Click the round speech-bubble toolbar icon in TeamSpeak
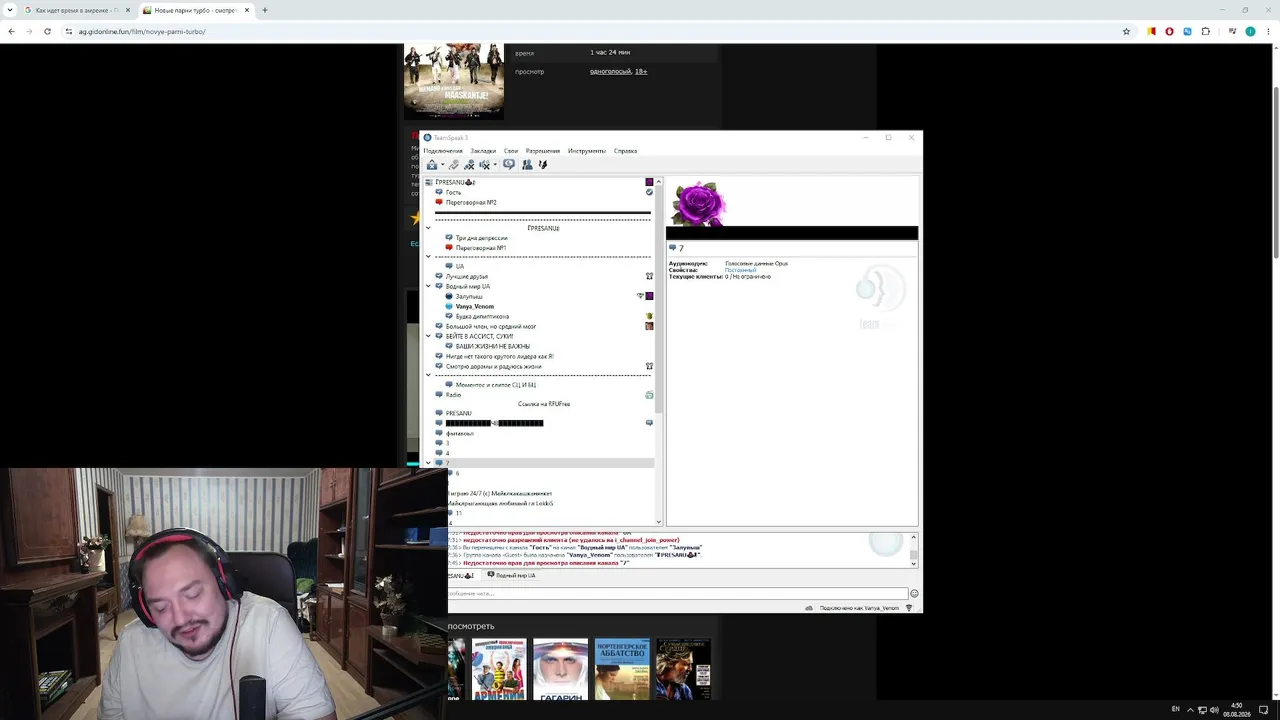 click(509, 165)
